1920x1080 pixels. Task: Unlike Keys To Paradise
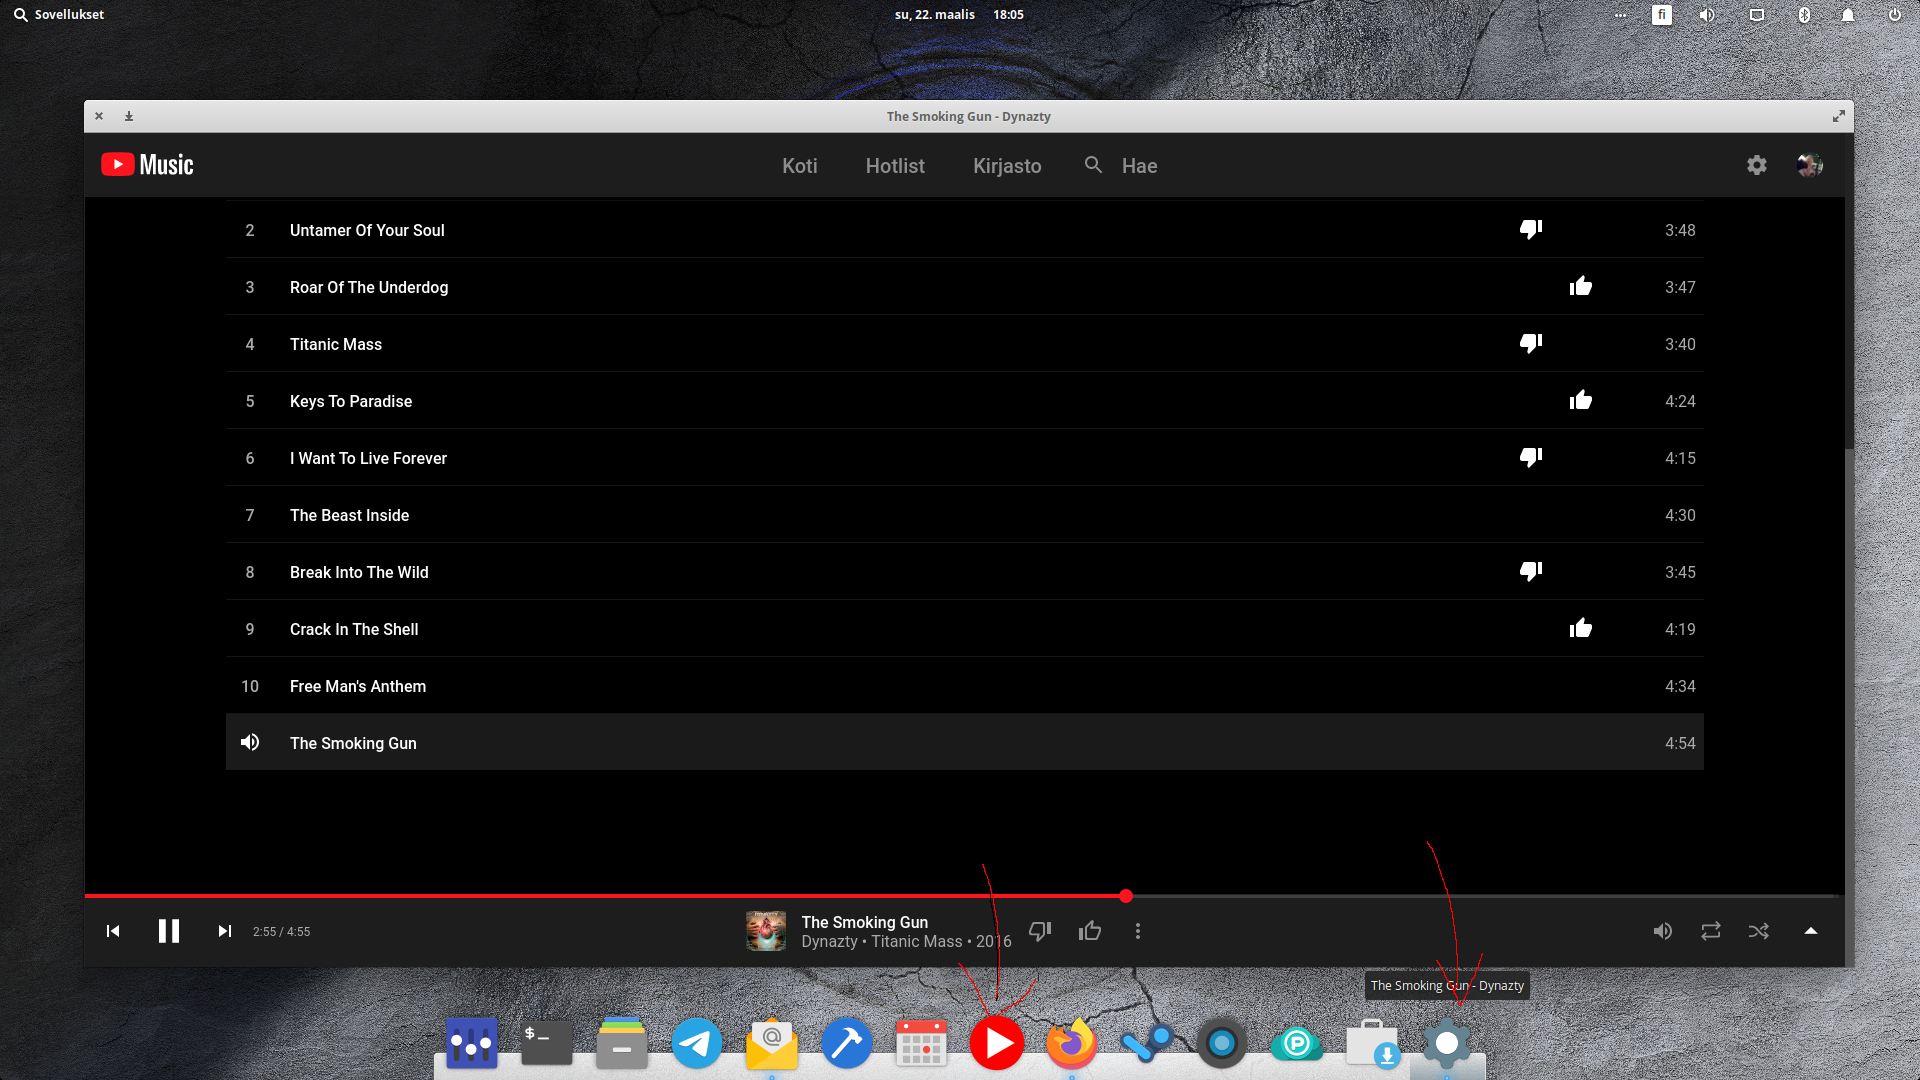1580,400
